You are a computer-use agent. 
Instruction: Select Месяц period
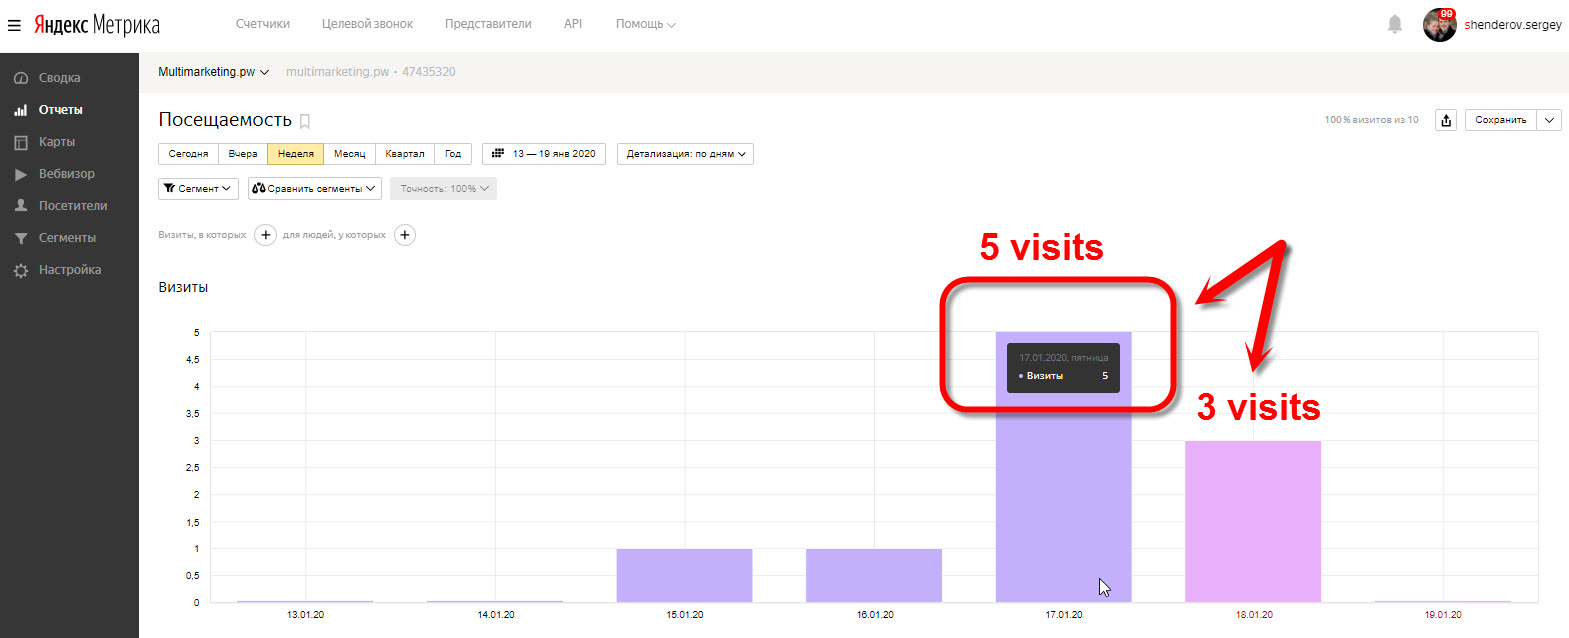click(x=350, y=154)
